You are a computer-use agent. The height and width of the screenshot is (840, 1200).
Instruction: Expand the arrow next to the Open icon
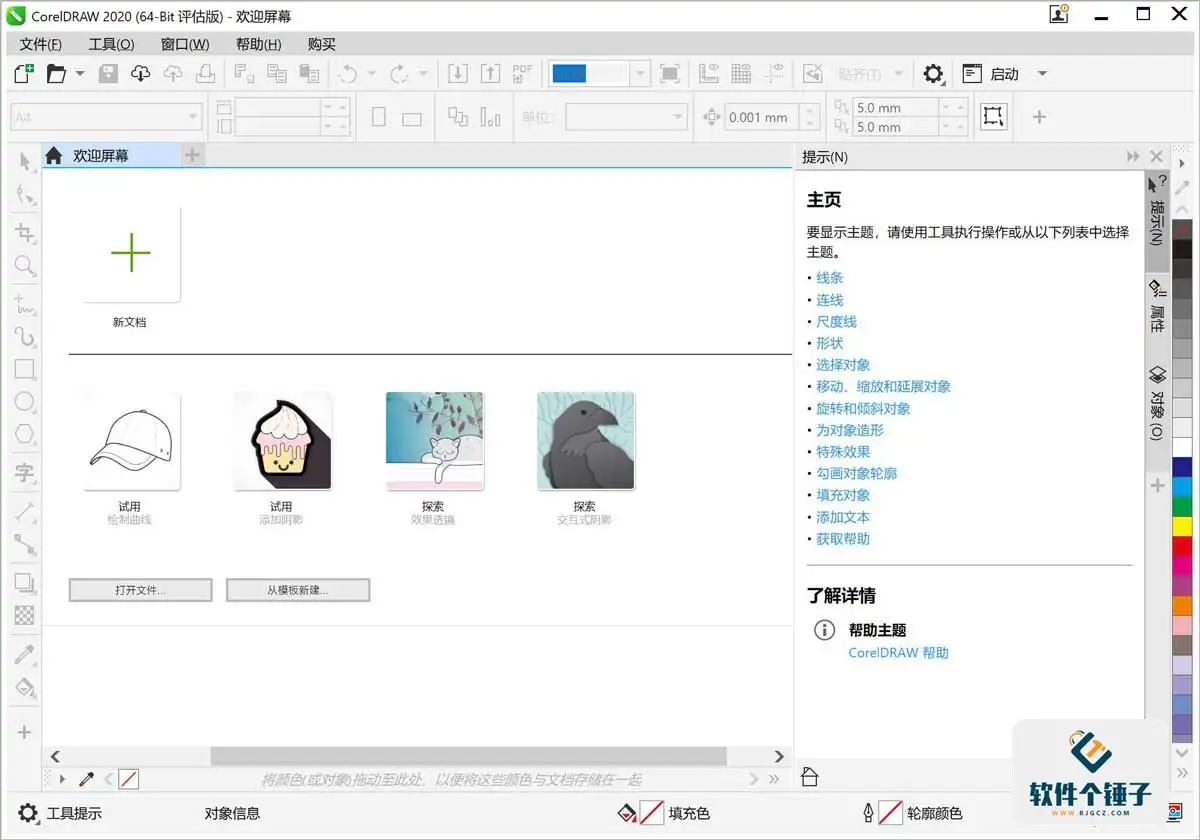click(80, 74)
